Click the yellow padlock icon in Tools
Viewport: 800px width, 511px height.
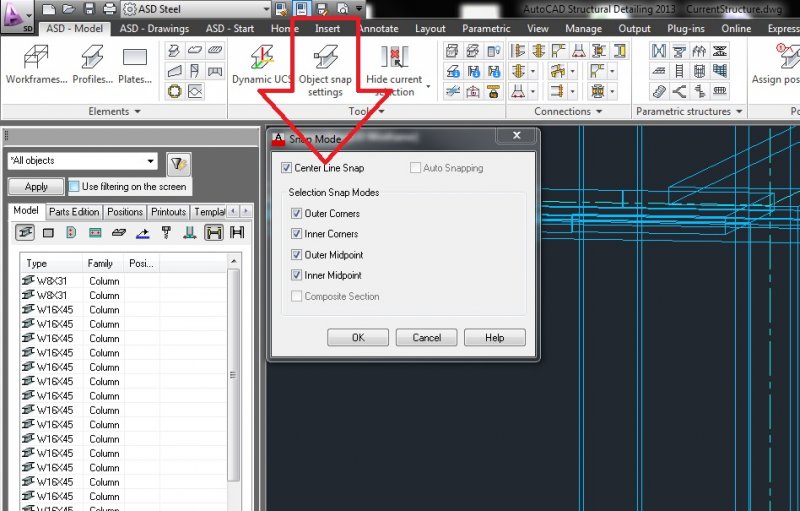(x=493, y=92)
